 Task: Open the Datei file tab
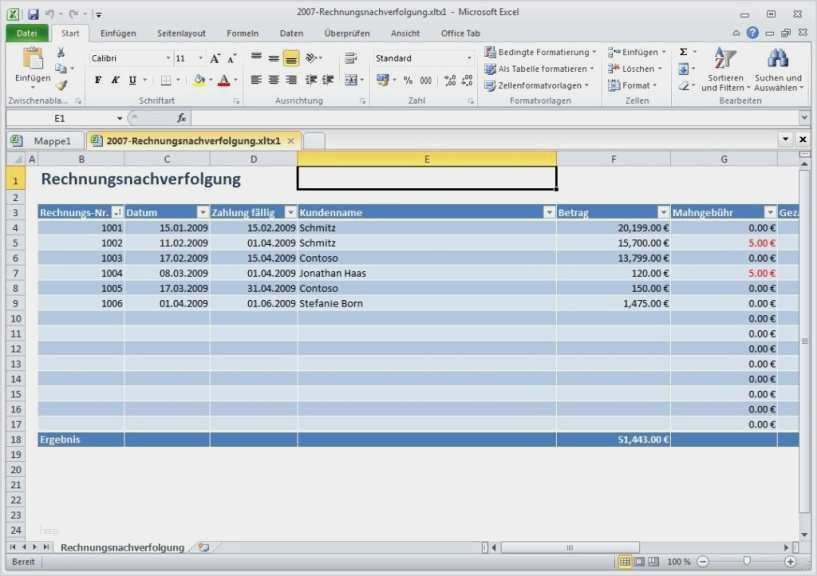pos(27,33)
